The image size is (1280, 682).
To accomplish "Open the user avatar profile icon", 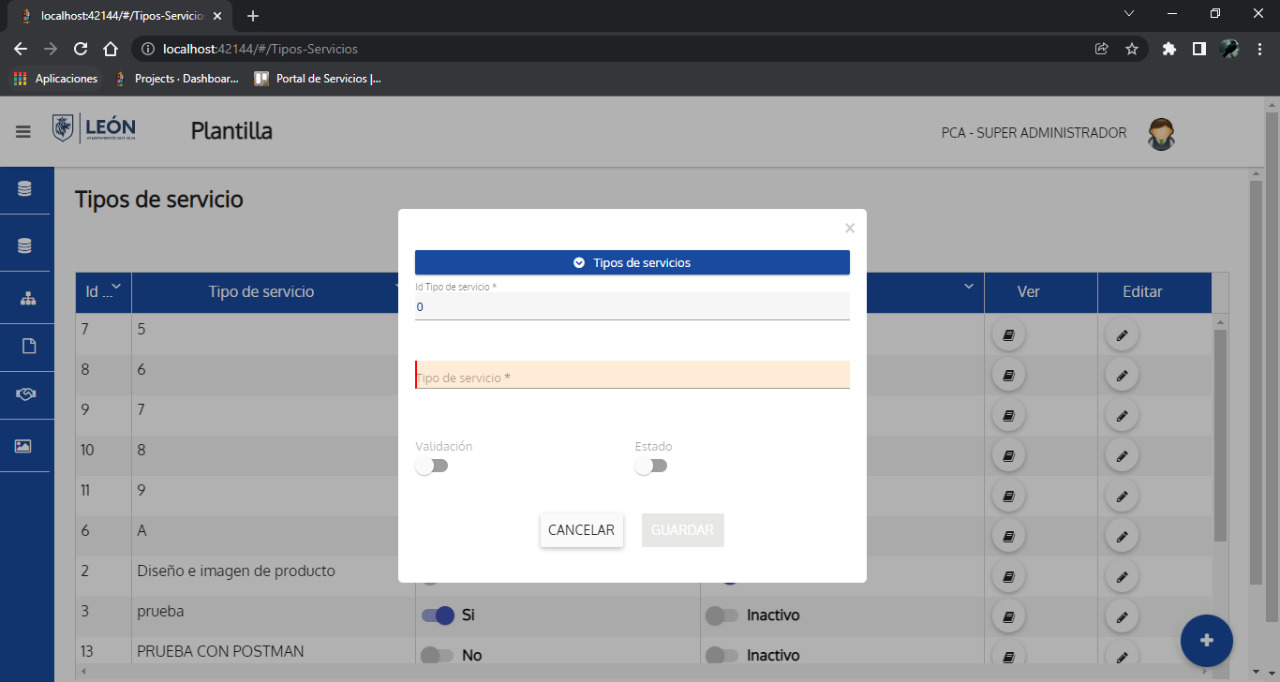I will 1161,133.
